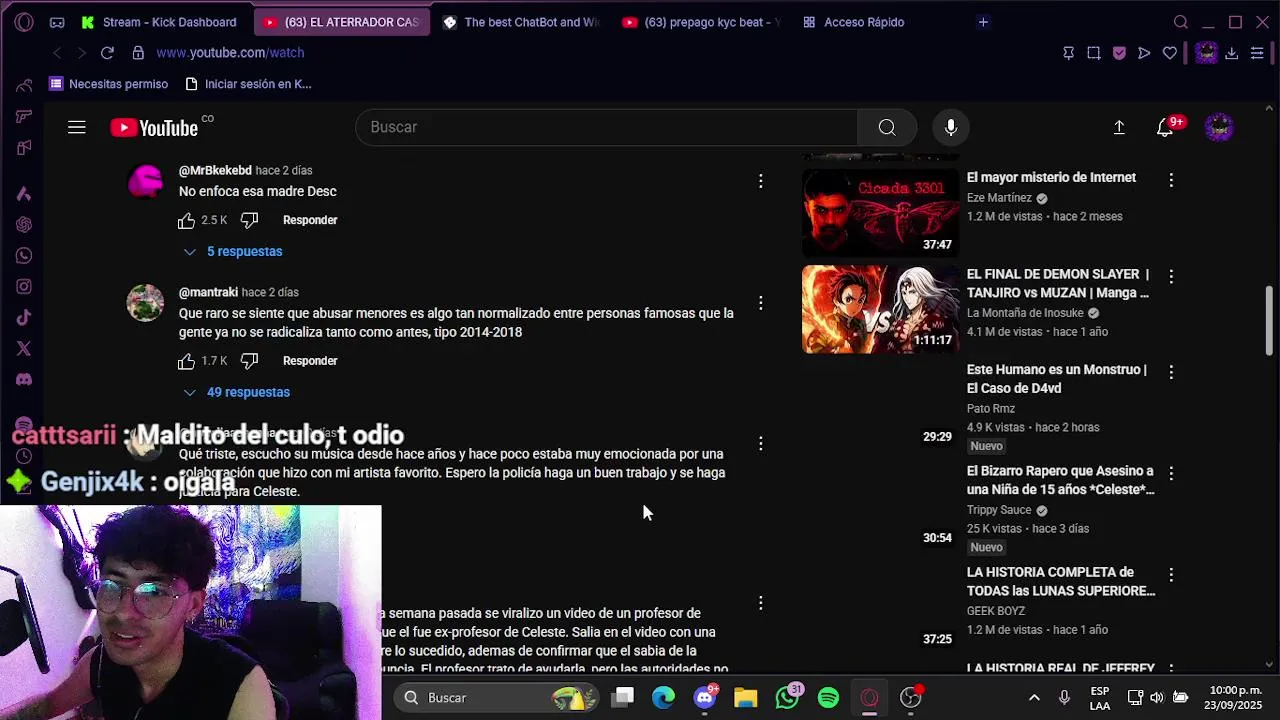Switch to Stream - Kick Dashboard tab

pyautogui.click(x=160, y=22)
